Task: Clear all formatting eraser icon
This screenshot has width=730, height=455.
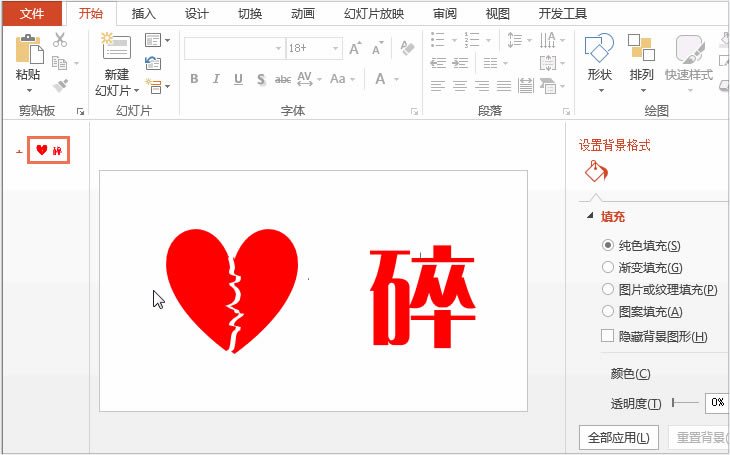Action: click(x=407, y=48)
